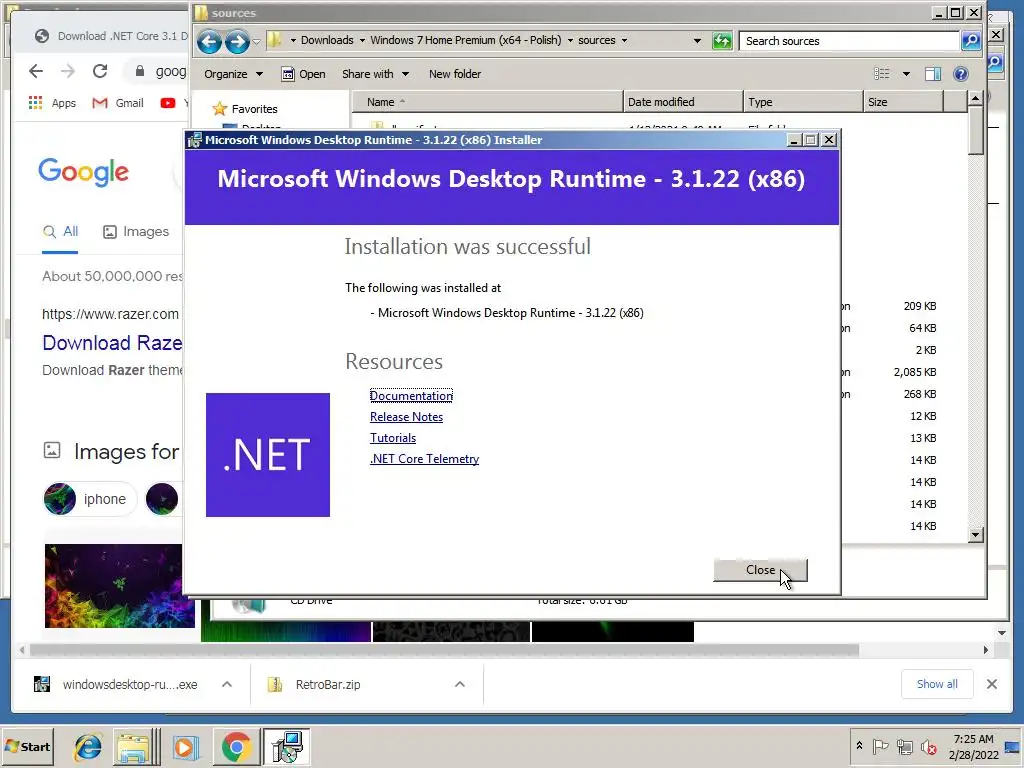1024x768 pixels.
Task: Go forward in the Explorer sources window
Action: pyautogui.click(x=237, y=42)
